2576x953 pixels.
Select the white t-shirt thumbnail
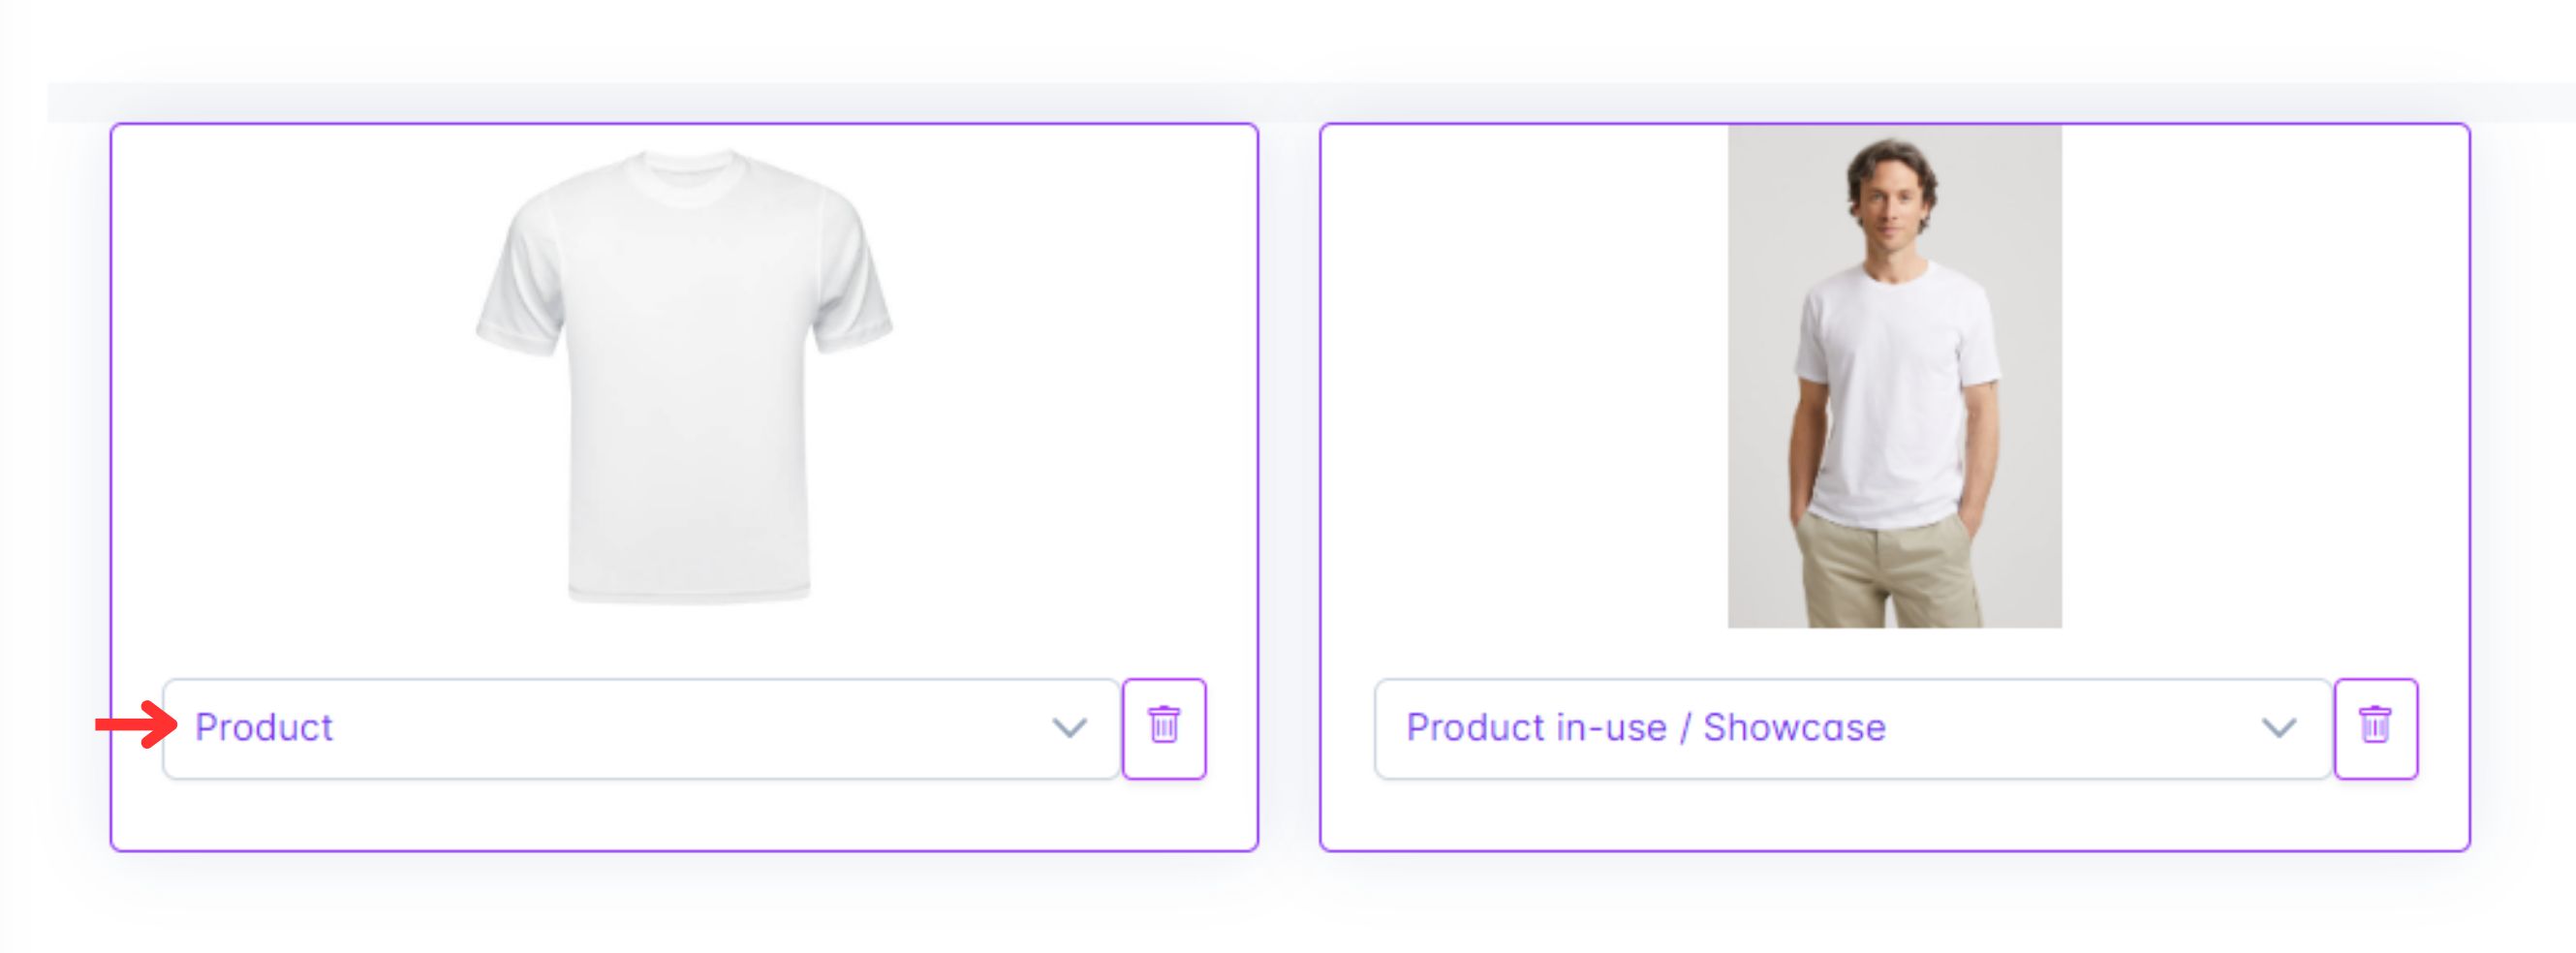pos(685,376)
